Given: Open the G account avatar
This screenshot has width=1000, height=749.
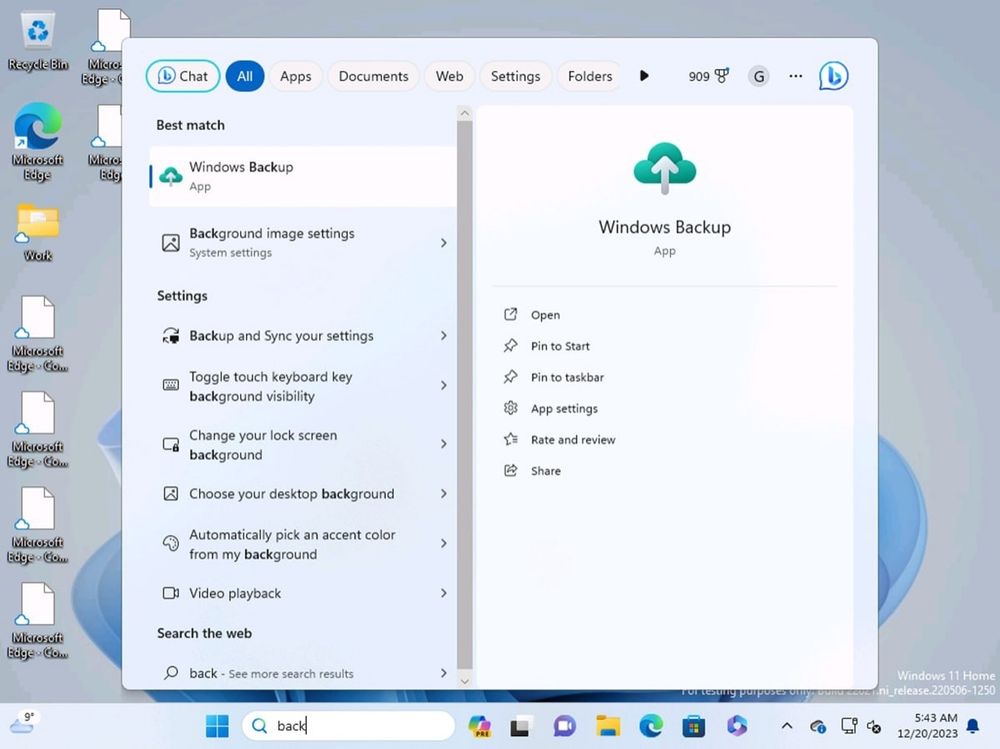Looking at the screenshot, I should tap(758, 77).
